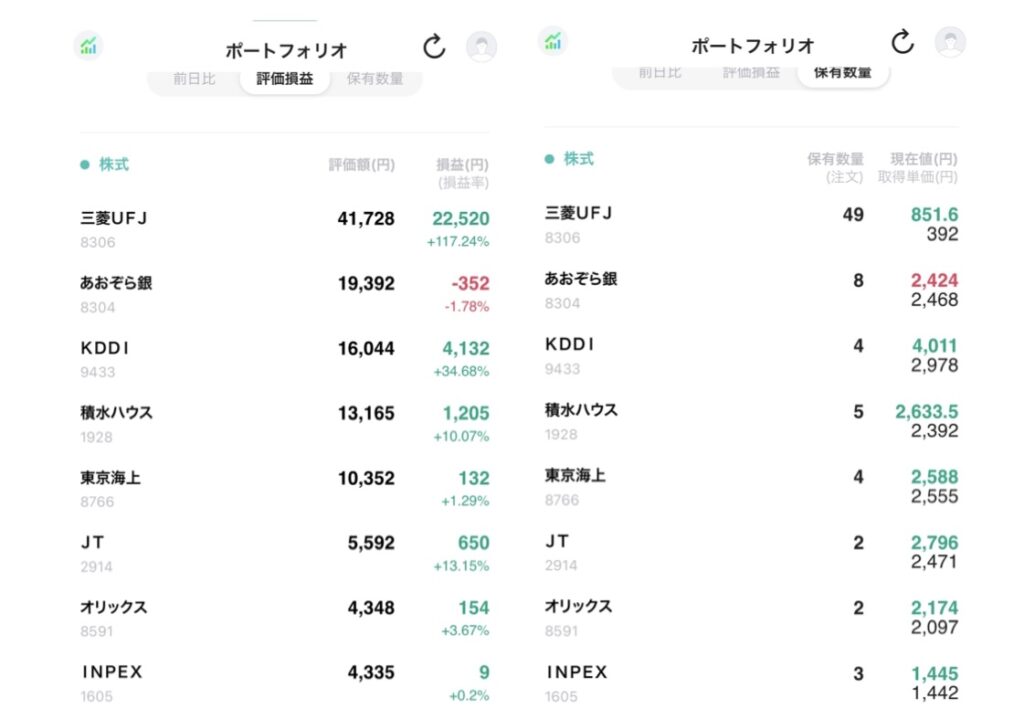Tap the refresh icon in left panel
The width and height of the screenshot is (1024, 719).
[x=433, y=46]
